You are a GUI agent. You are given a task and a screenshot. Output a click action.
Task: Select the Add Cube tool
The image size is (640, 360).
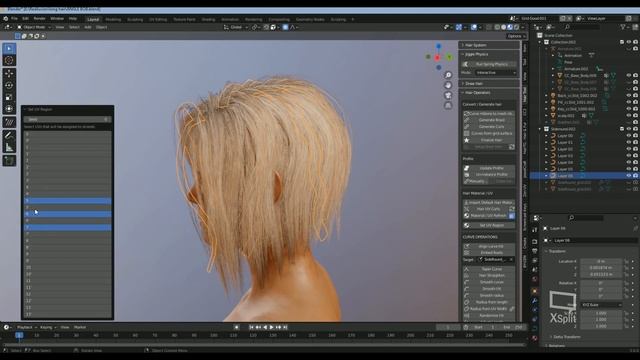pos(9,160)
